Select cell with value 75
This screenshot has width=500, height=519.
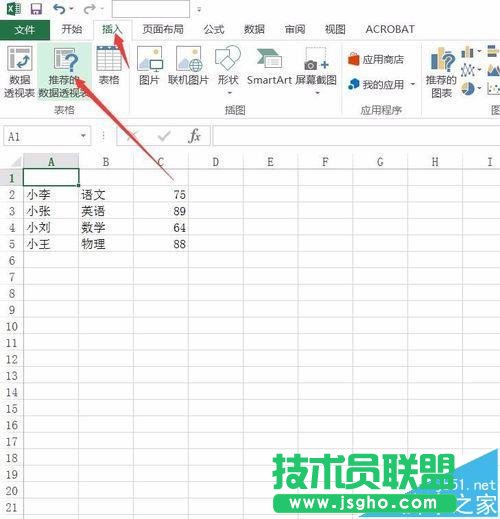click(161, 195)
